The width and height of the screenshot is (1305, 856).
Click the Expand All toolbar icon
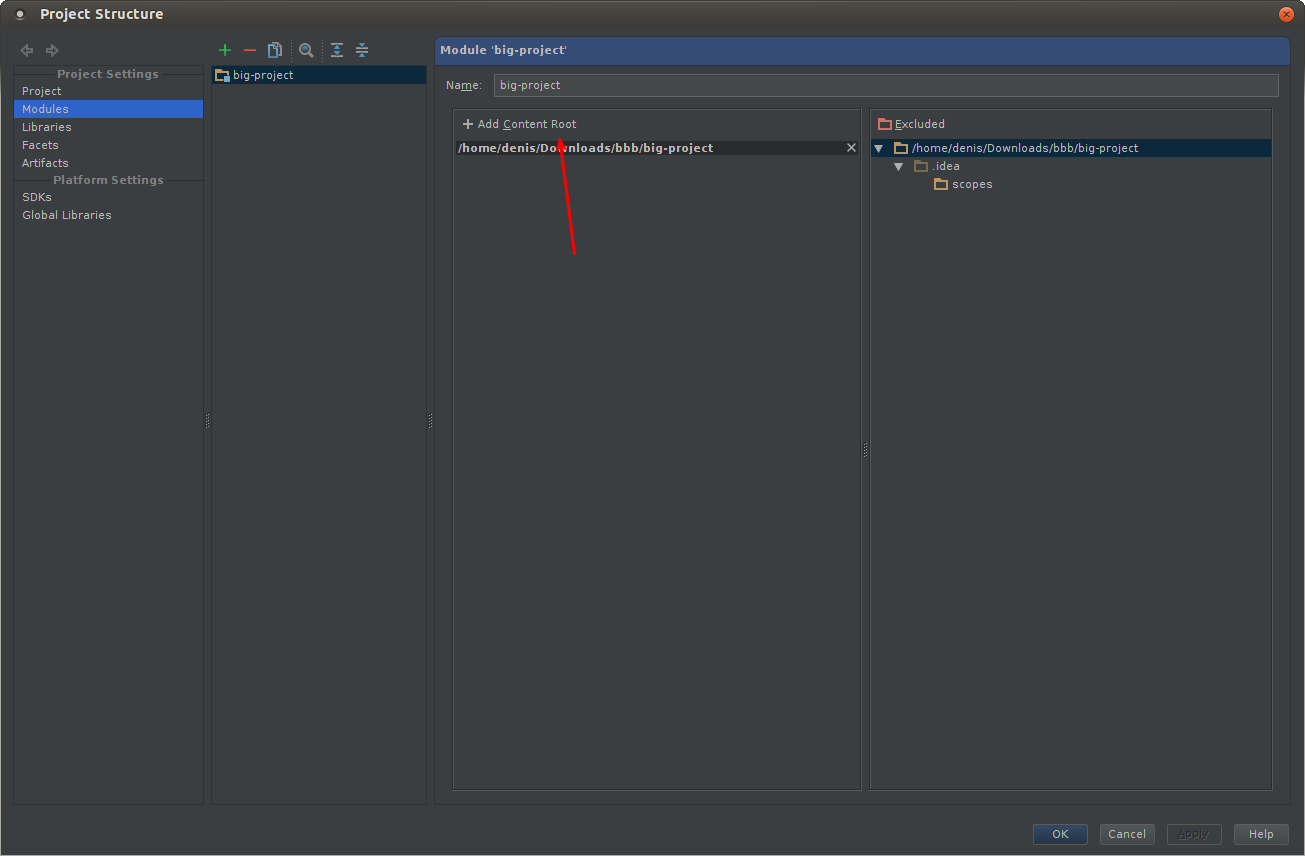(x=337, y=50)
